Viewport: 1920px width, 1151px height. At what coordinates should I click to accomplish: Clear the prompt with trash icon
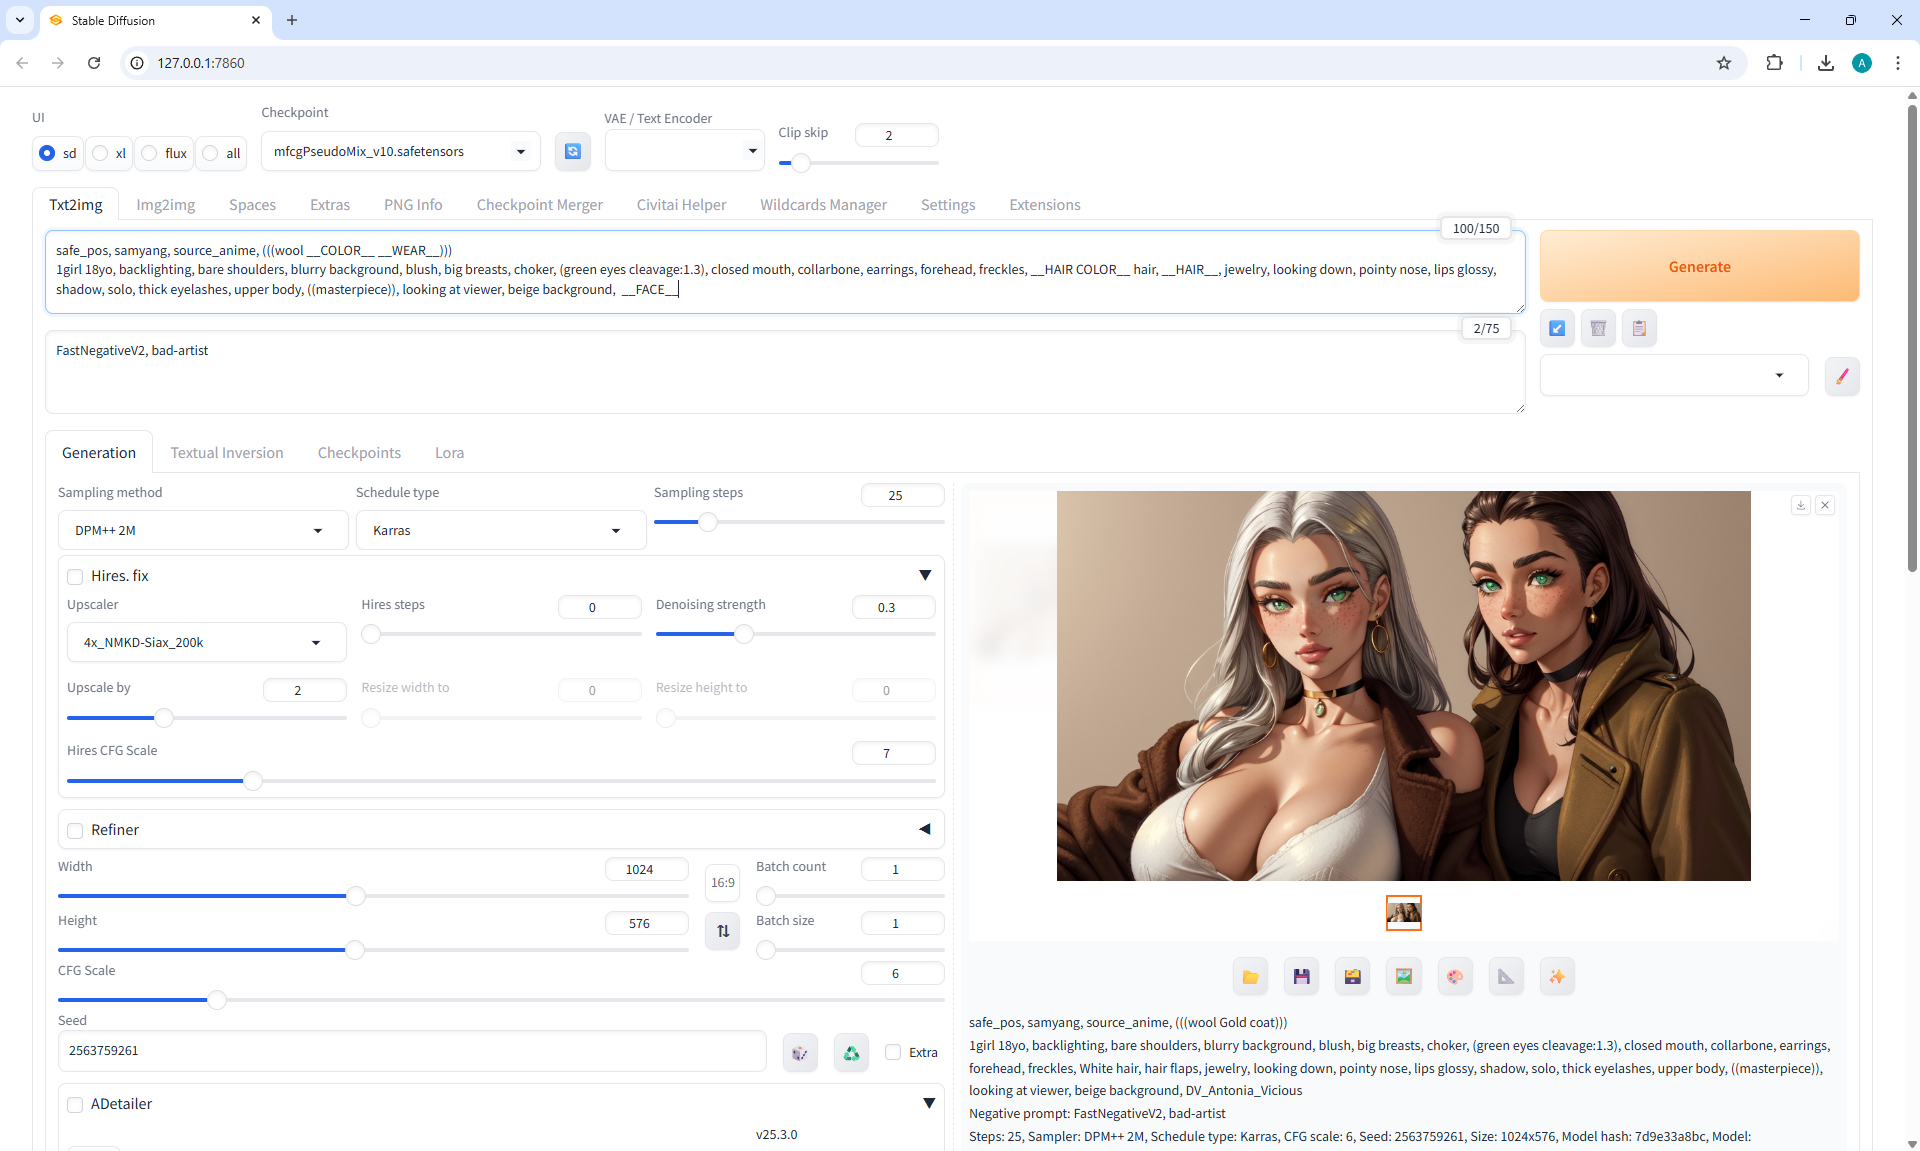(1598, 328)
